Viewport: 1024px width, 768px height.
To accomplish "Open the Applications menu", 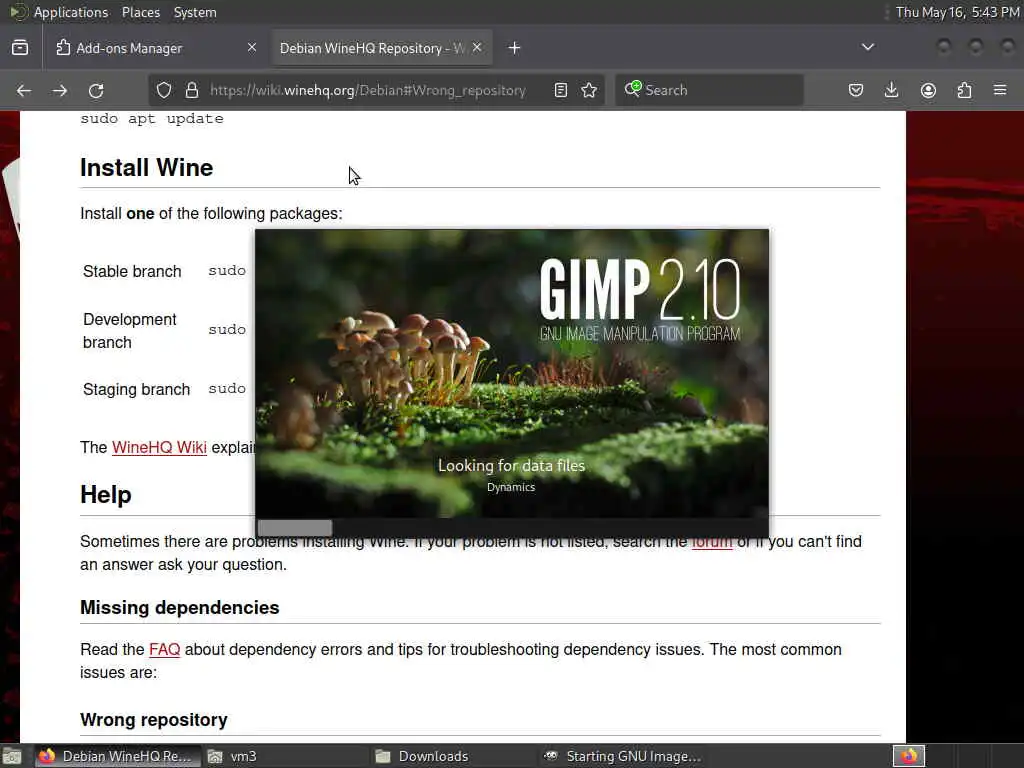I will coord(71,12).
